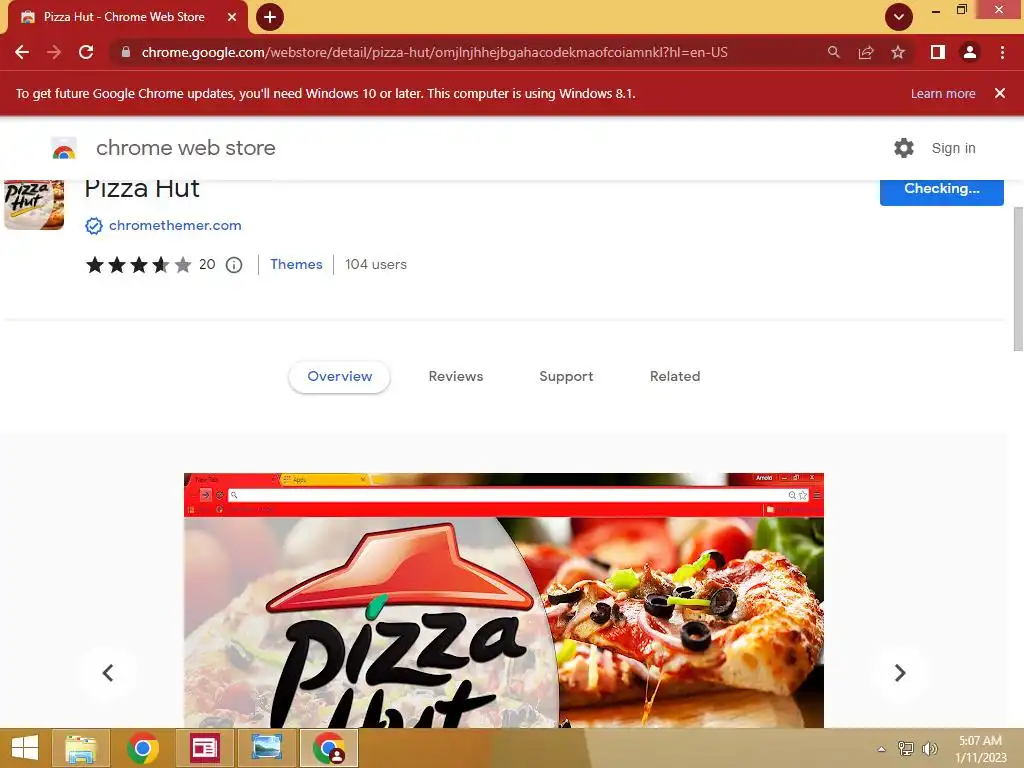Go back to previous page

coord(22,52)
